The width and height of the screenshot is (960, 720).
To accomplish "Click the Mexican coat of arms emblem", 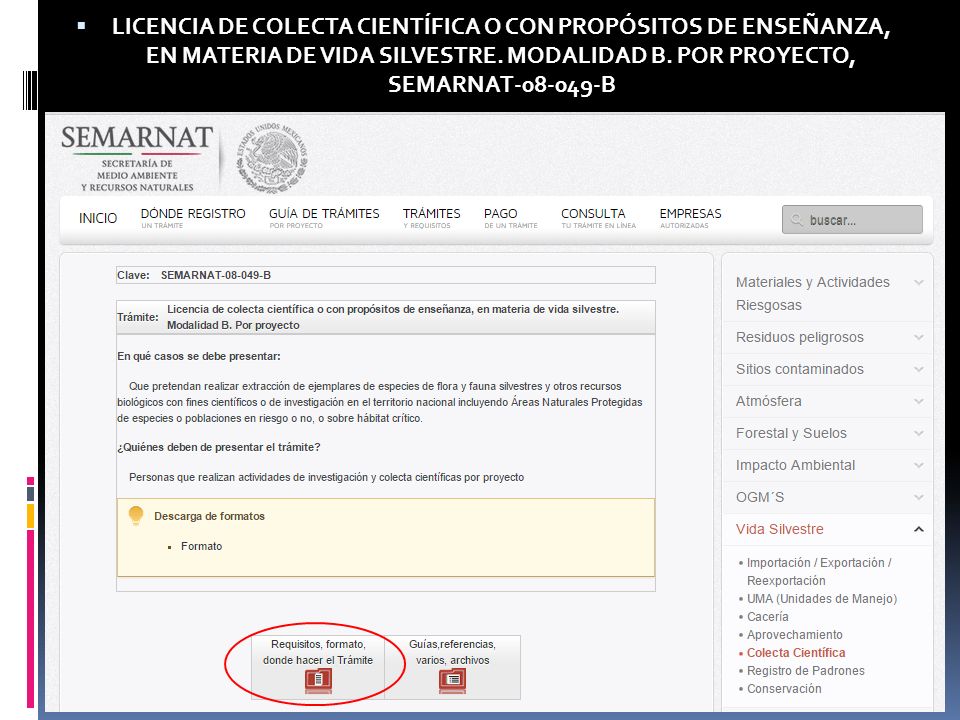I will tap(272, 157).
